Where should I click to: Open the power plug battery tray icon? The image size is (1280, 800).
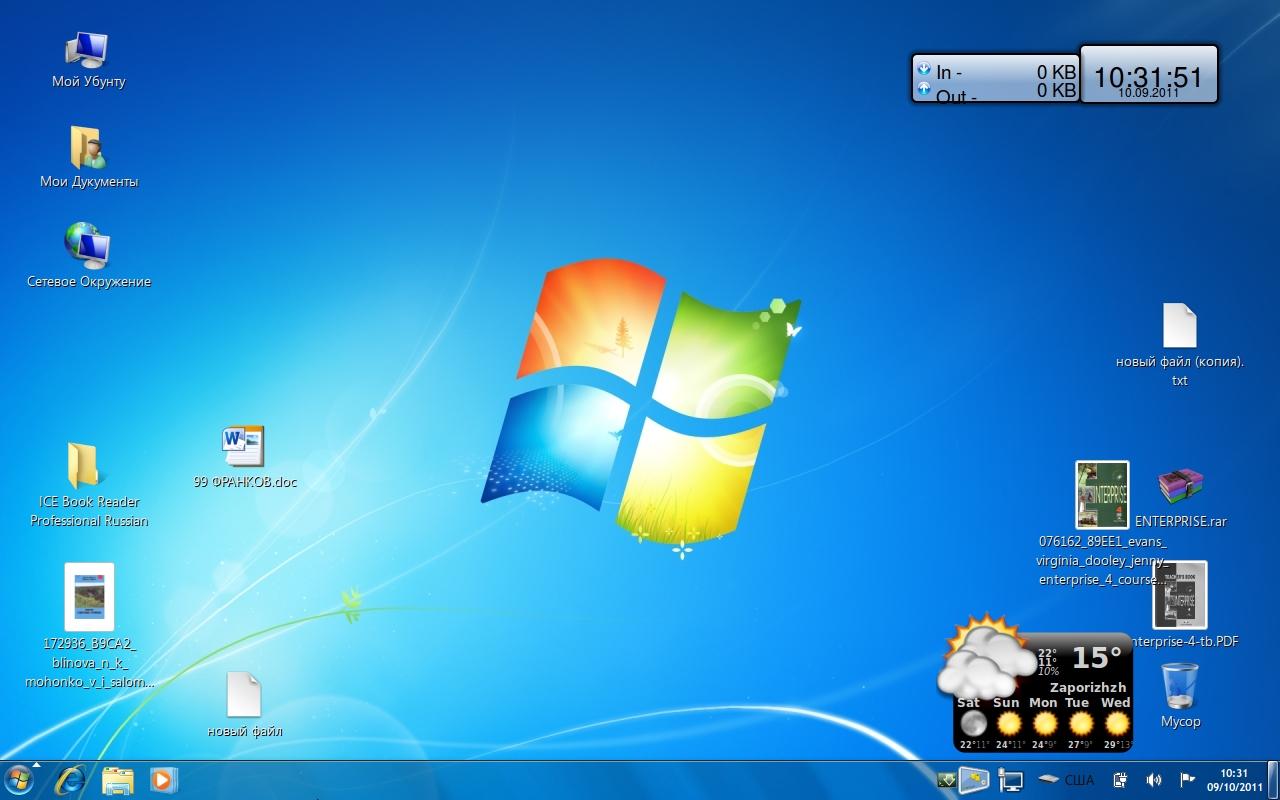pyautogui.click(x=1121, y=780)
